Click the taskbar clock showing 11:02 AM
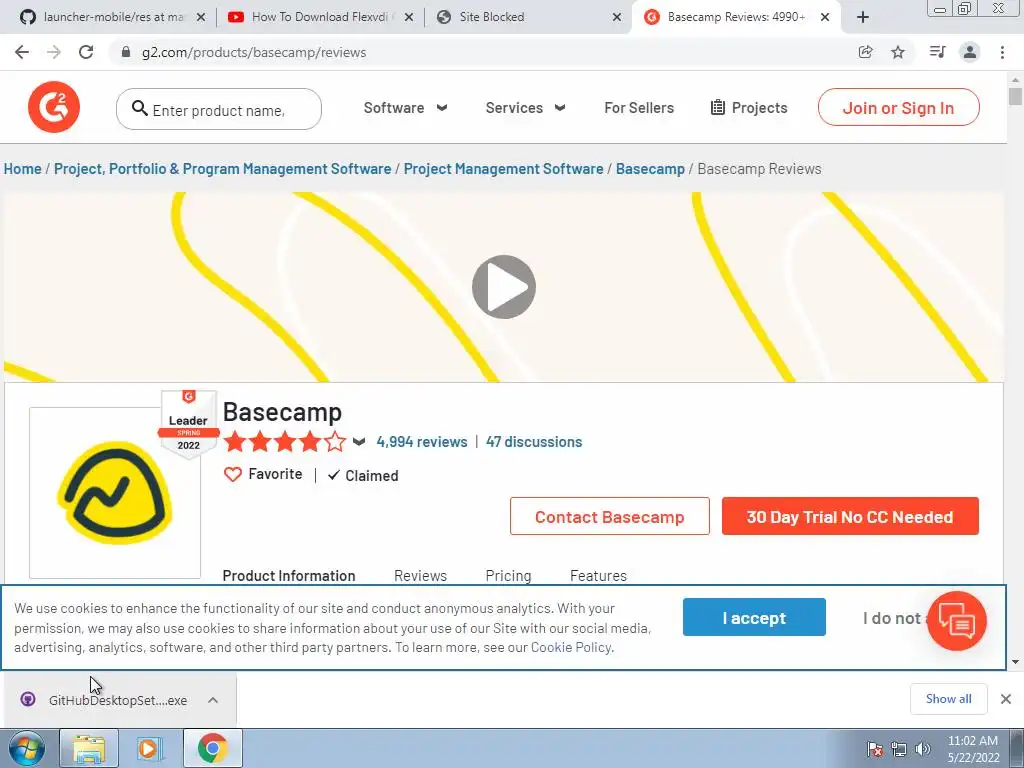1024x768 pixels. 973,749
